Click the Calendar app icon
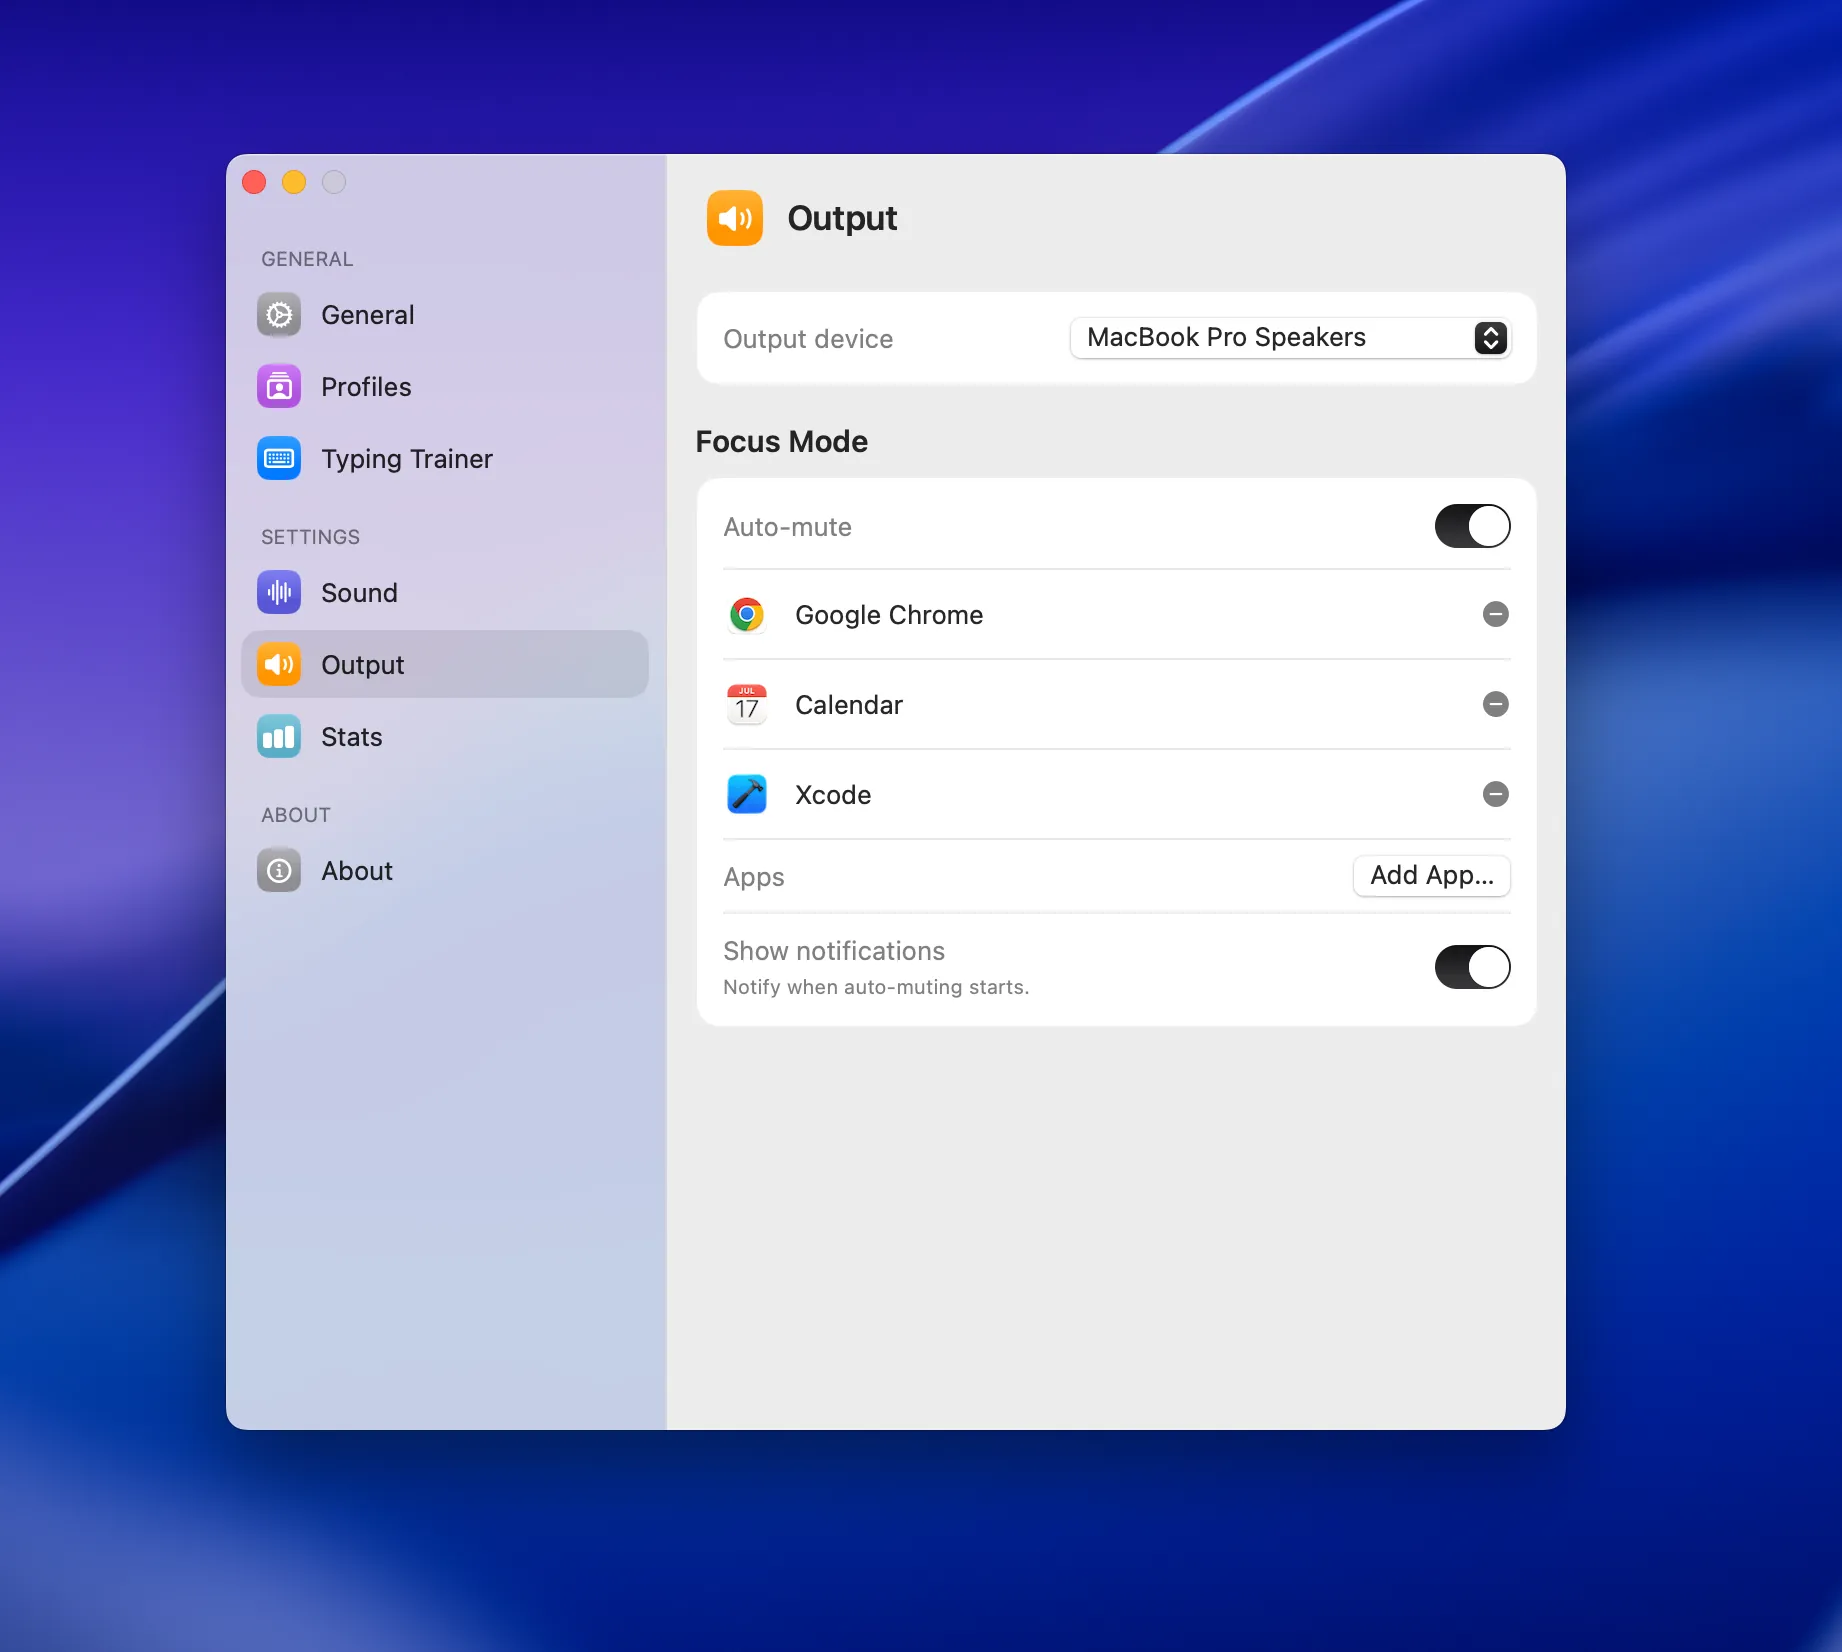Image resolution: width=1842 pixels, height=1652 pixels. [747, 704]
